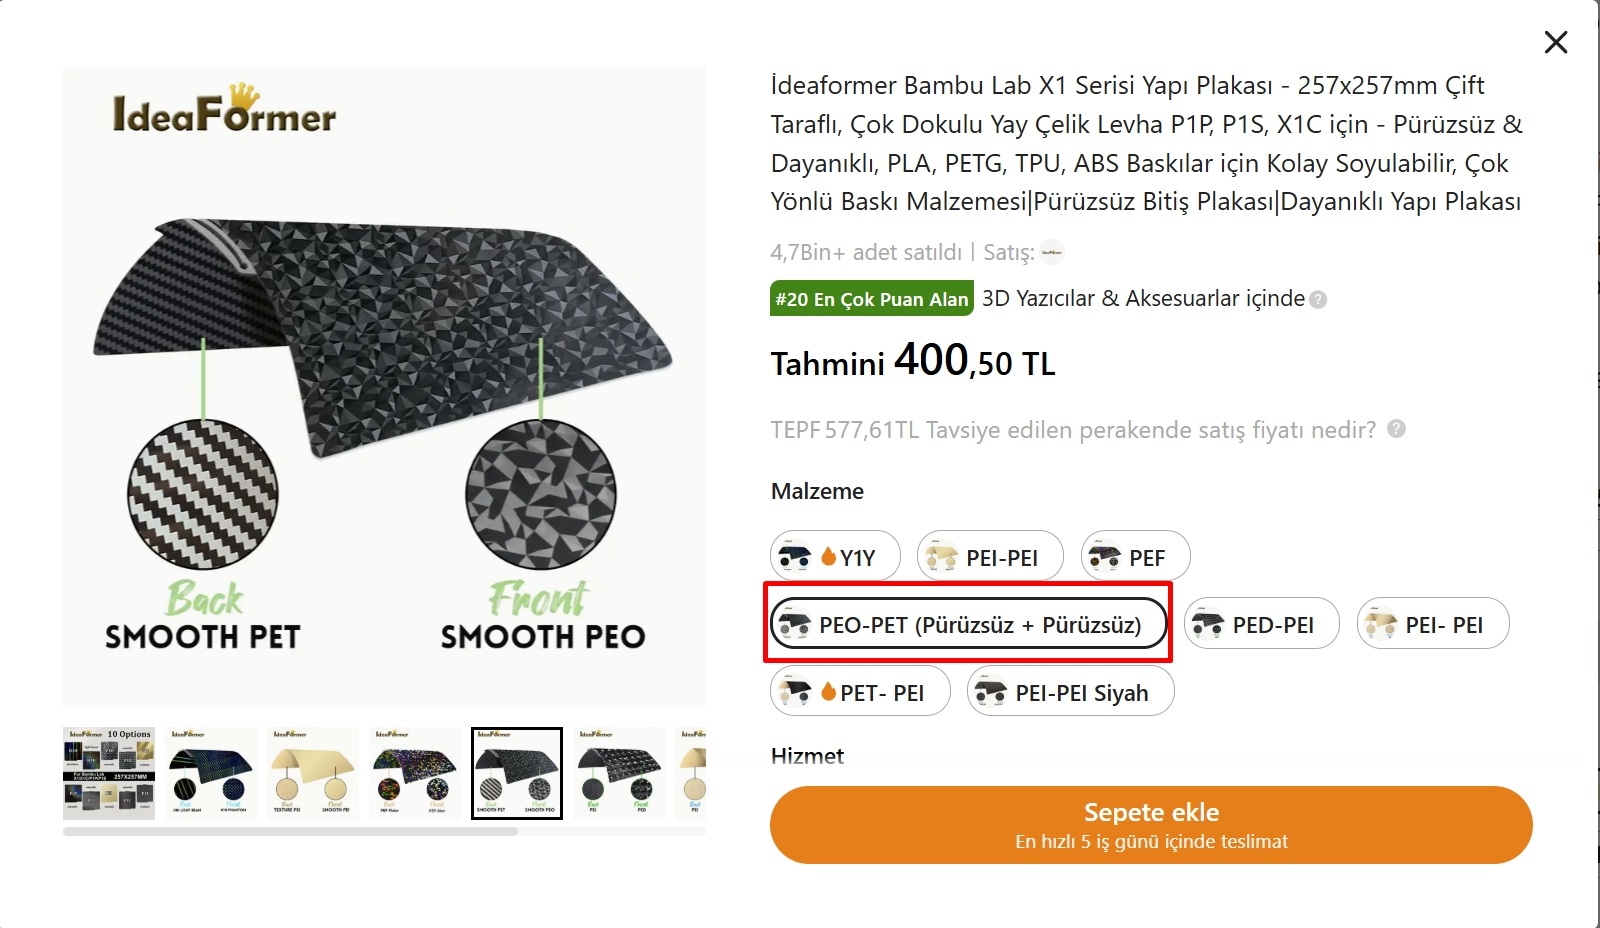Select the PEI/PED black plate thumbnail
The width and height of the screenshot is (1600, 928).
pyautogui.click(x=619, y=773)
